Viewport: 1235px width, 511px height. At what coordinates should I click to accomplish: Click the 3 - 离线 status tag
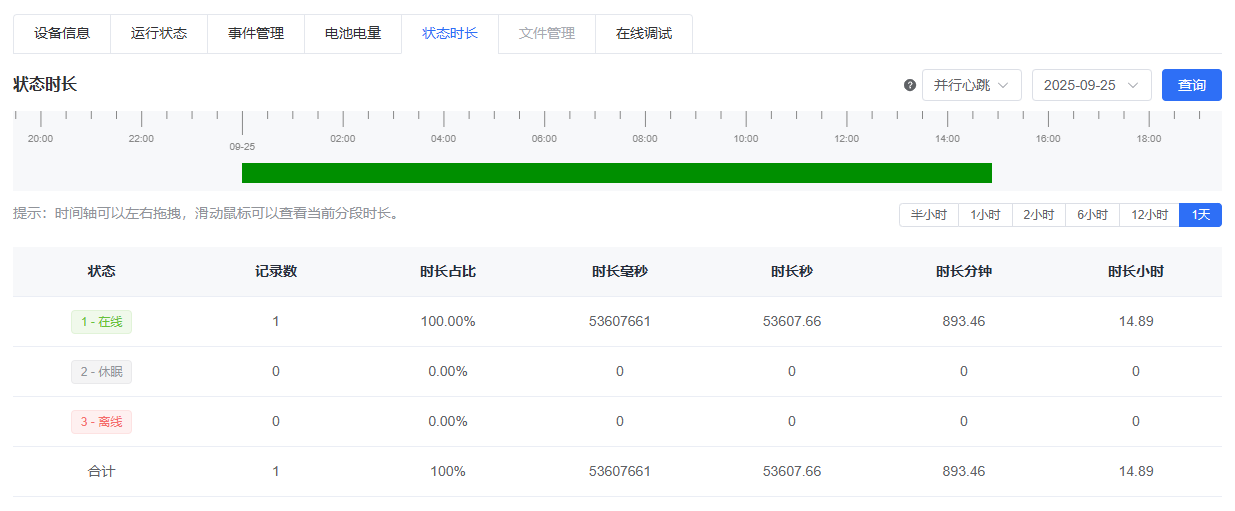pos(101,422)
